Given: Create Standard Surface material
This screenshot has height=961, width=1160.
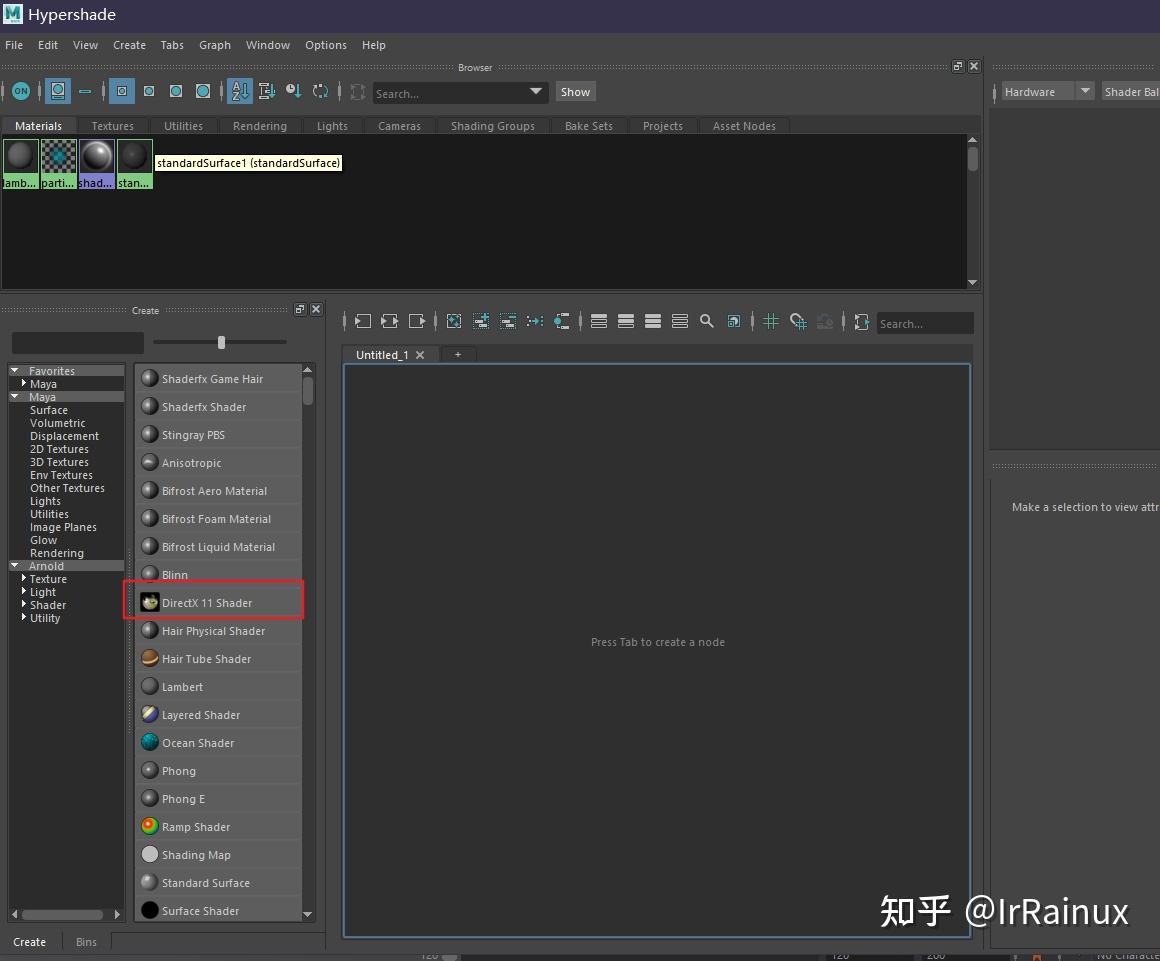Looking at the screenshot, I should click(219, 883).
